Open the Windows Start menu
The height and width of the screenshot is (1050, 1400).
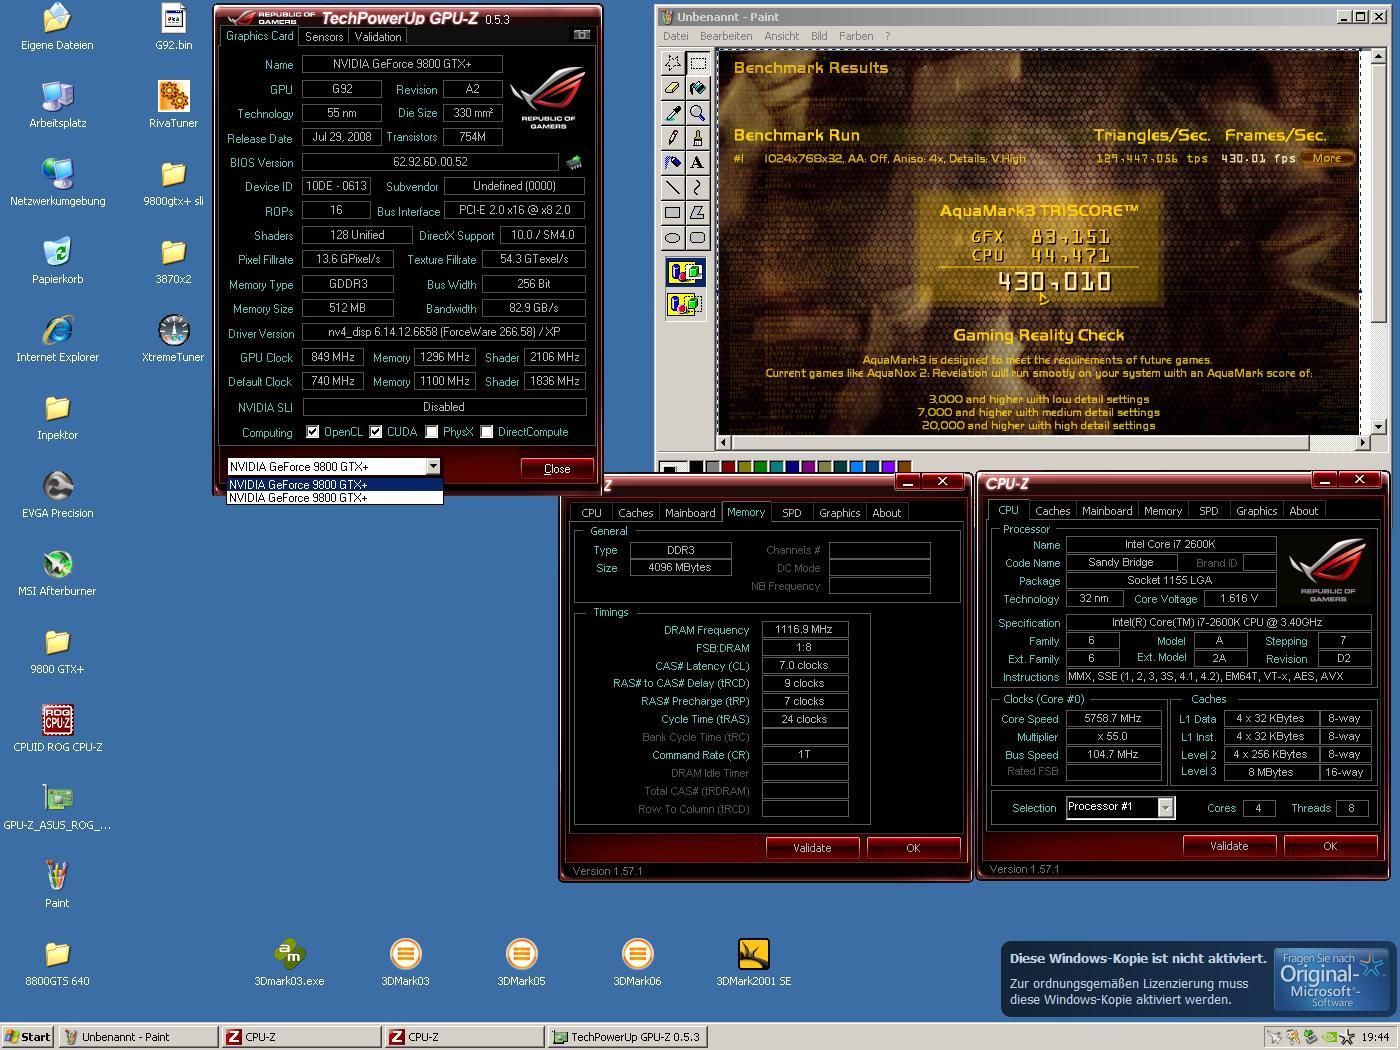click(28, 1037)
